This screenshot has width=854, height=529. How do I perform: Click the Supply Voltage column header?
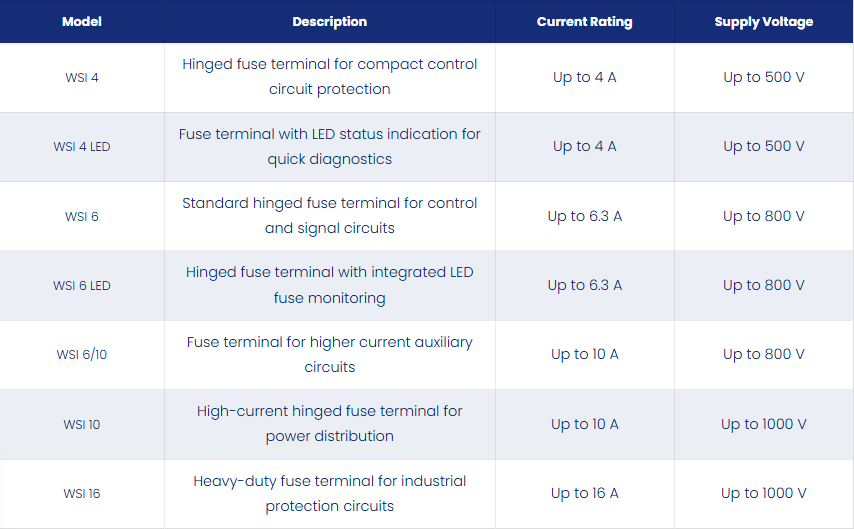tap(764, 22)
